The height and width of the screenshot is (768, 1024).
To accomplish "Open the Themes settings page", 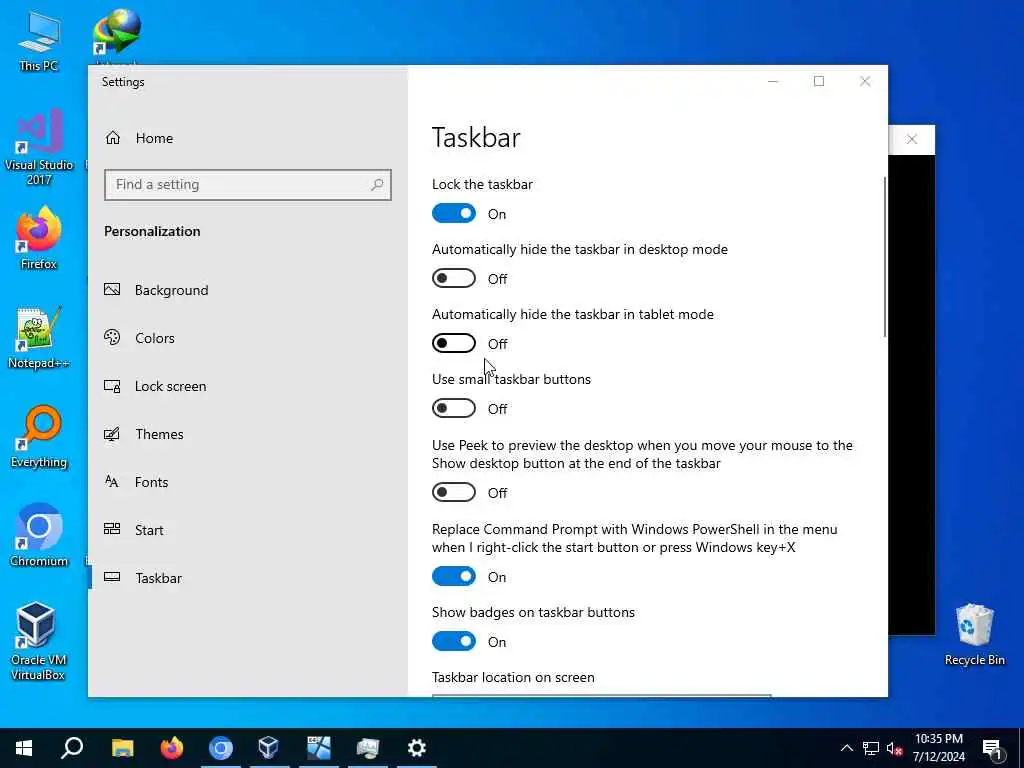I will [248, 434].
